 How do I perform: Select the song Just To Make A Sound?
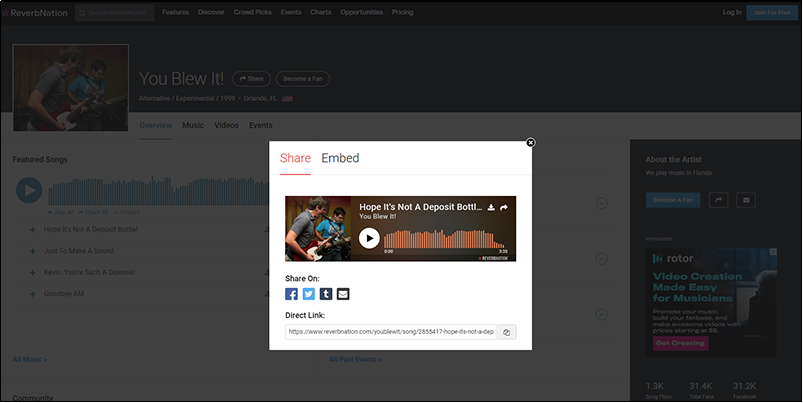click(79, 251)
